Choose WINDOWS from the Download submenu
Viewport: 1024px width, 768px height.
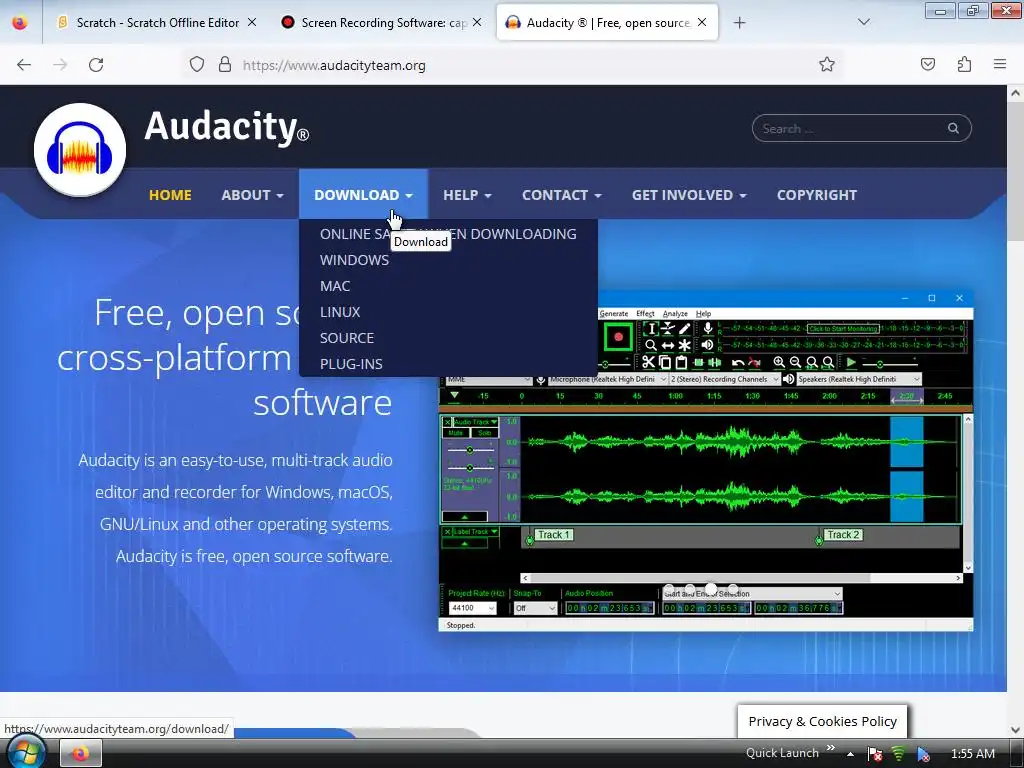[x=354, y=260]
